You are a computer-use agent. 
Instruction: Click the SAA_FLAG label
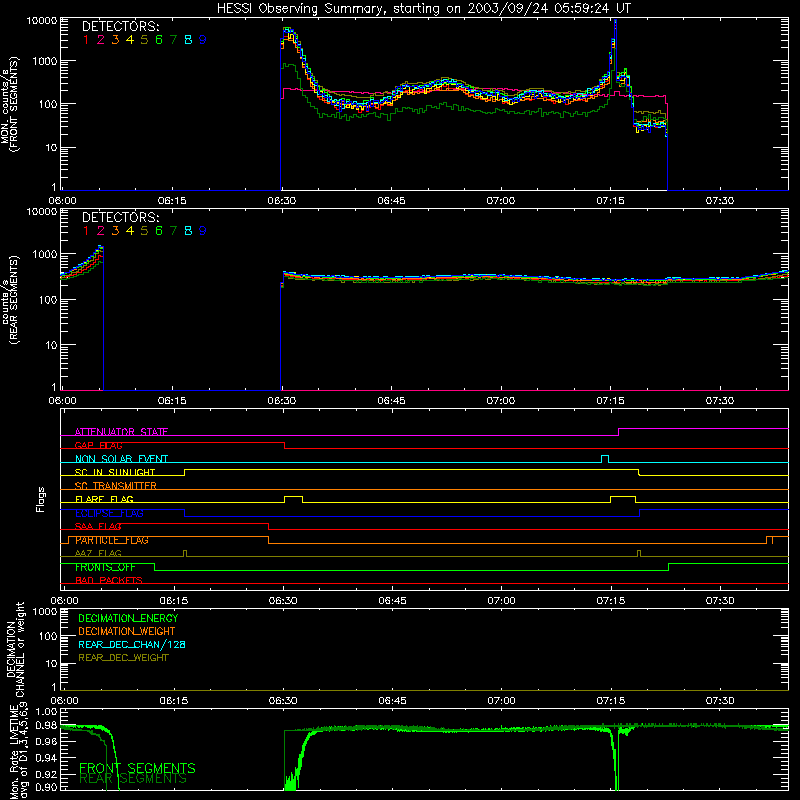[x=98, y=527]
